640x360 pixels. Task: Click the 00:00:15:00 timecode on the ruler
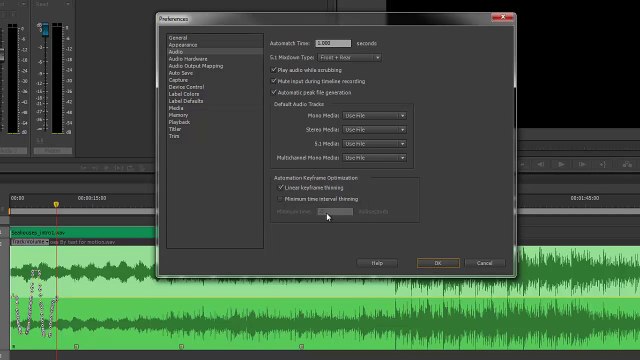coord(92,198)
